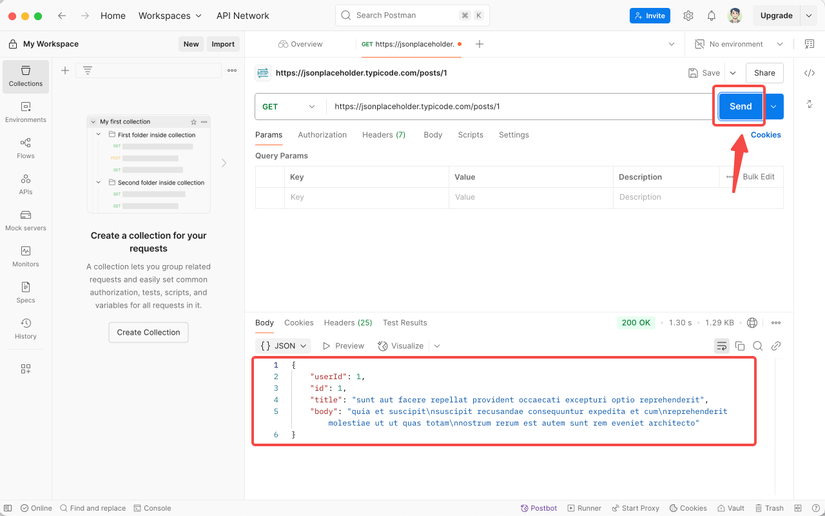Open the notifications bell
Viewport: 825px width, 516px height.
pos(711,16)
